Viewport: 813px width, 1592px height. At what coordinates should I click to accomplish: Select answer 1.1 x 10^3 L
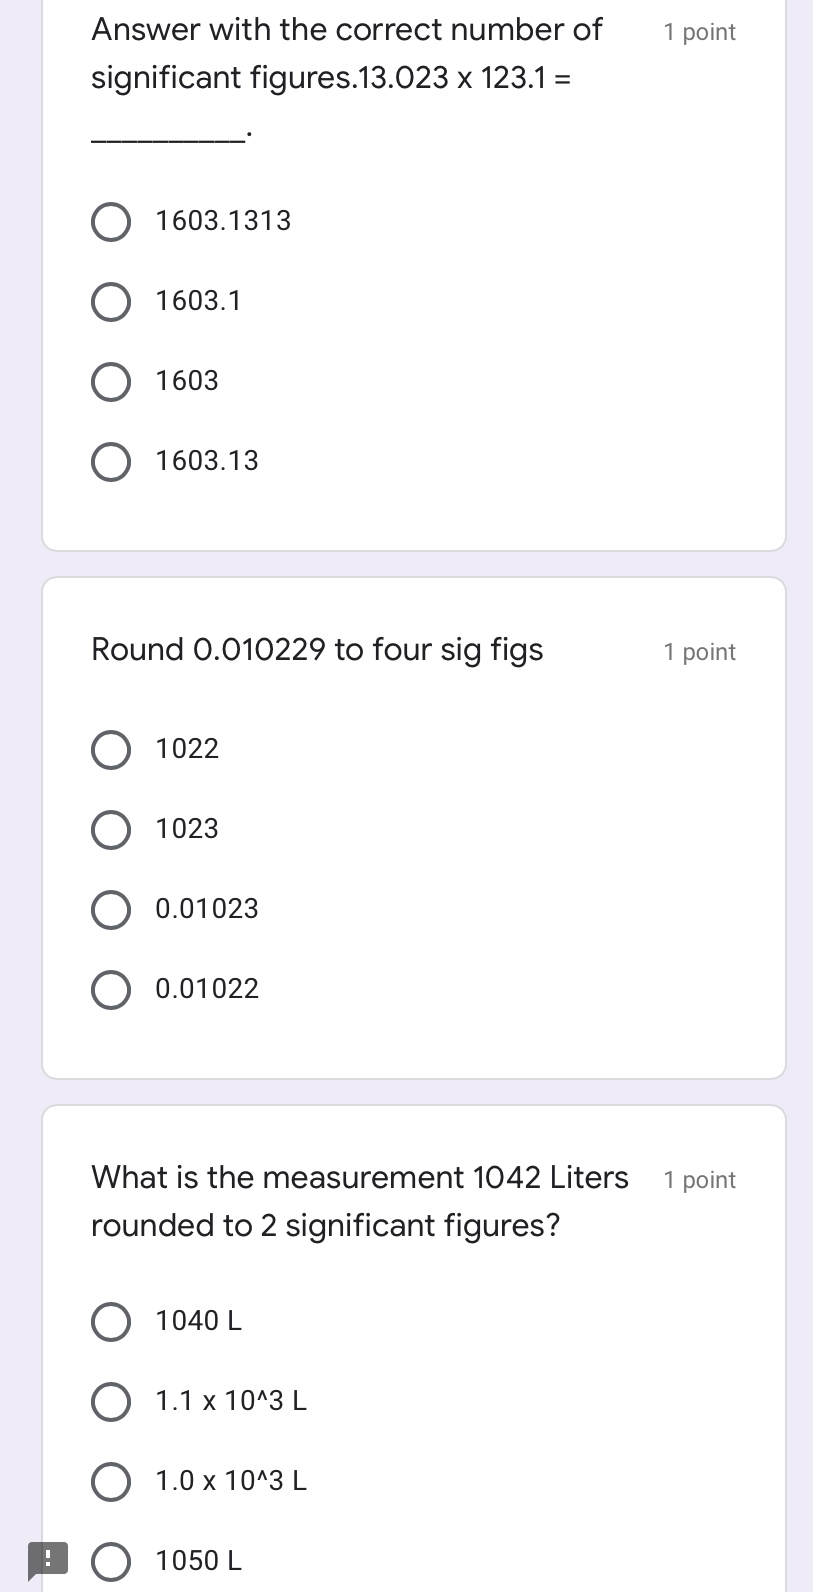pyautogui.click(x=111, y=1401)
